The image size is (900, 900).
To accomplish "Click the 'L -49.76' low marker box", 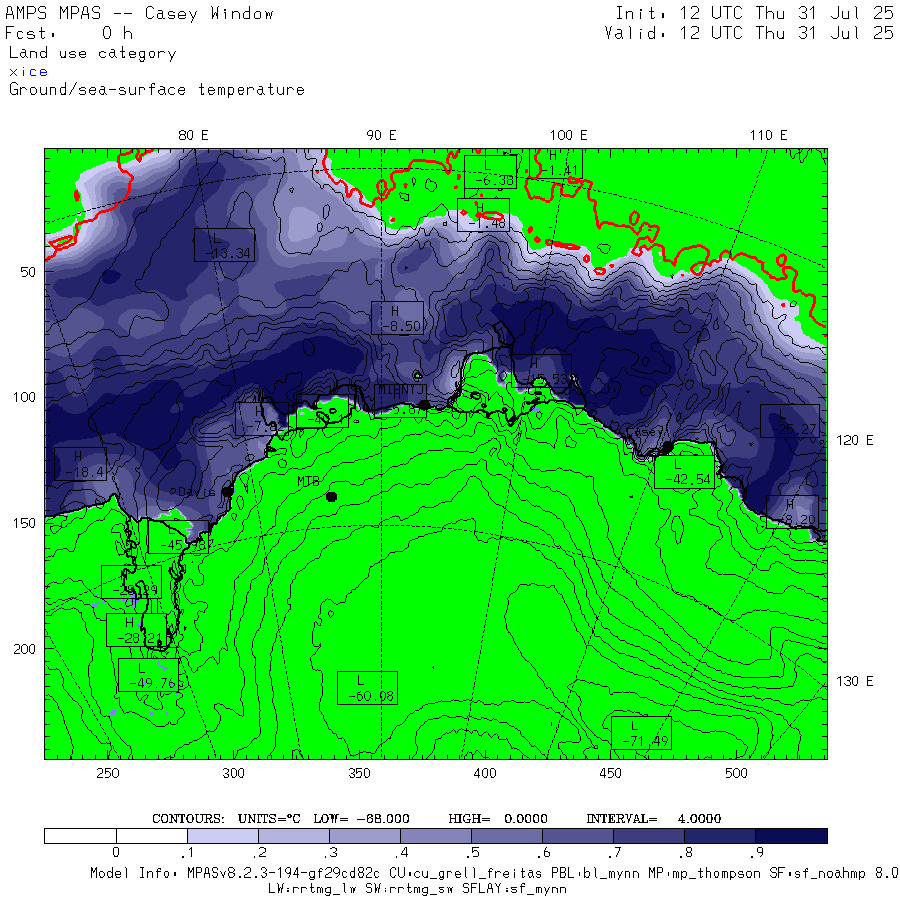I will point(148,675).
